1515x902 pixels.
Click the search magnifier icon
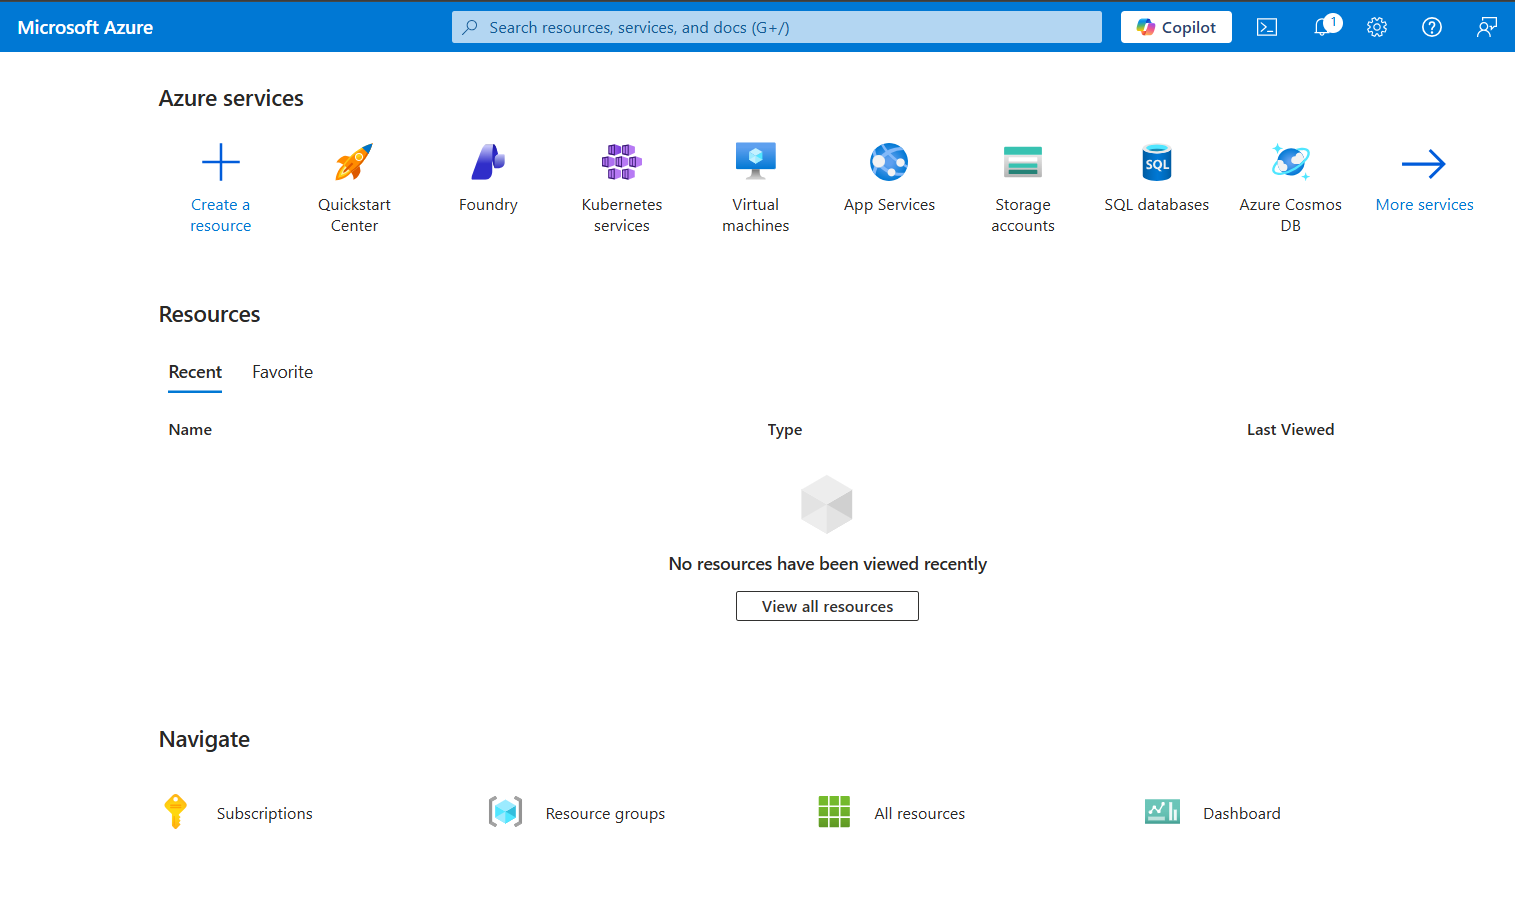(x=470, y=27)
